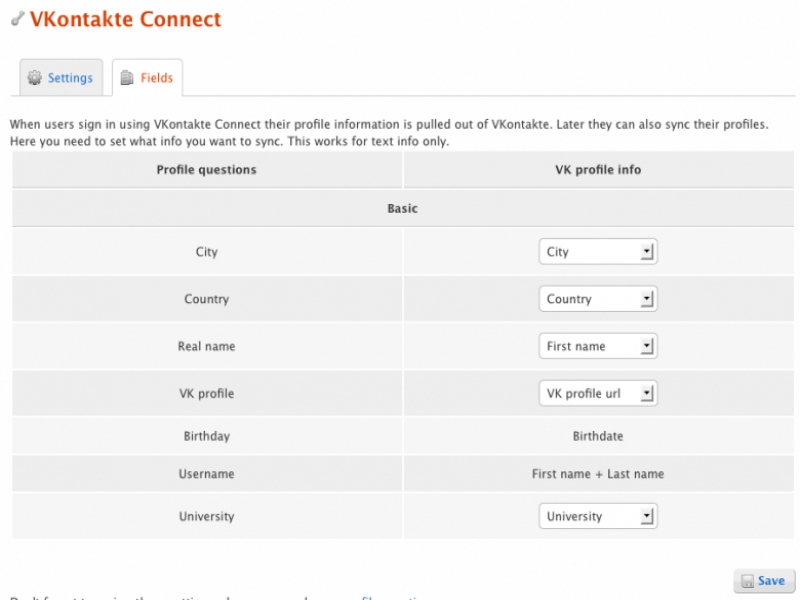Expand the Country dropdown list
The width and height of the screenshot is (800, 600).
[x=598, y=299]
